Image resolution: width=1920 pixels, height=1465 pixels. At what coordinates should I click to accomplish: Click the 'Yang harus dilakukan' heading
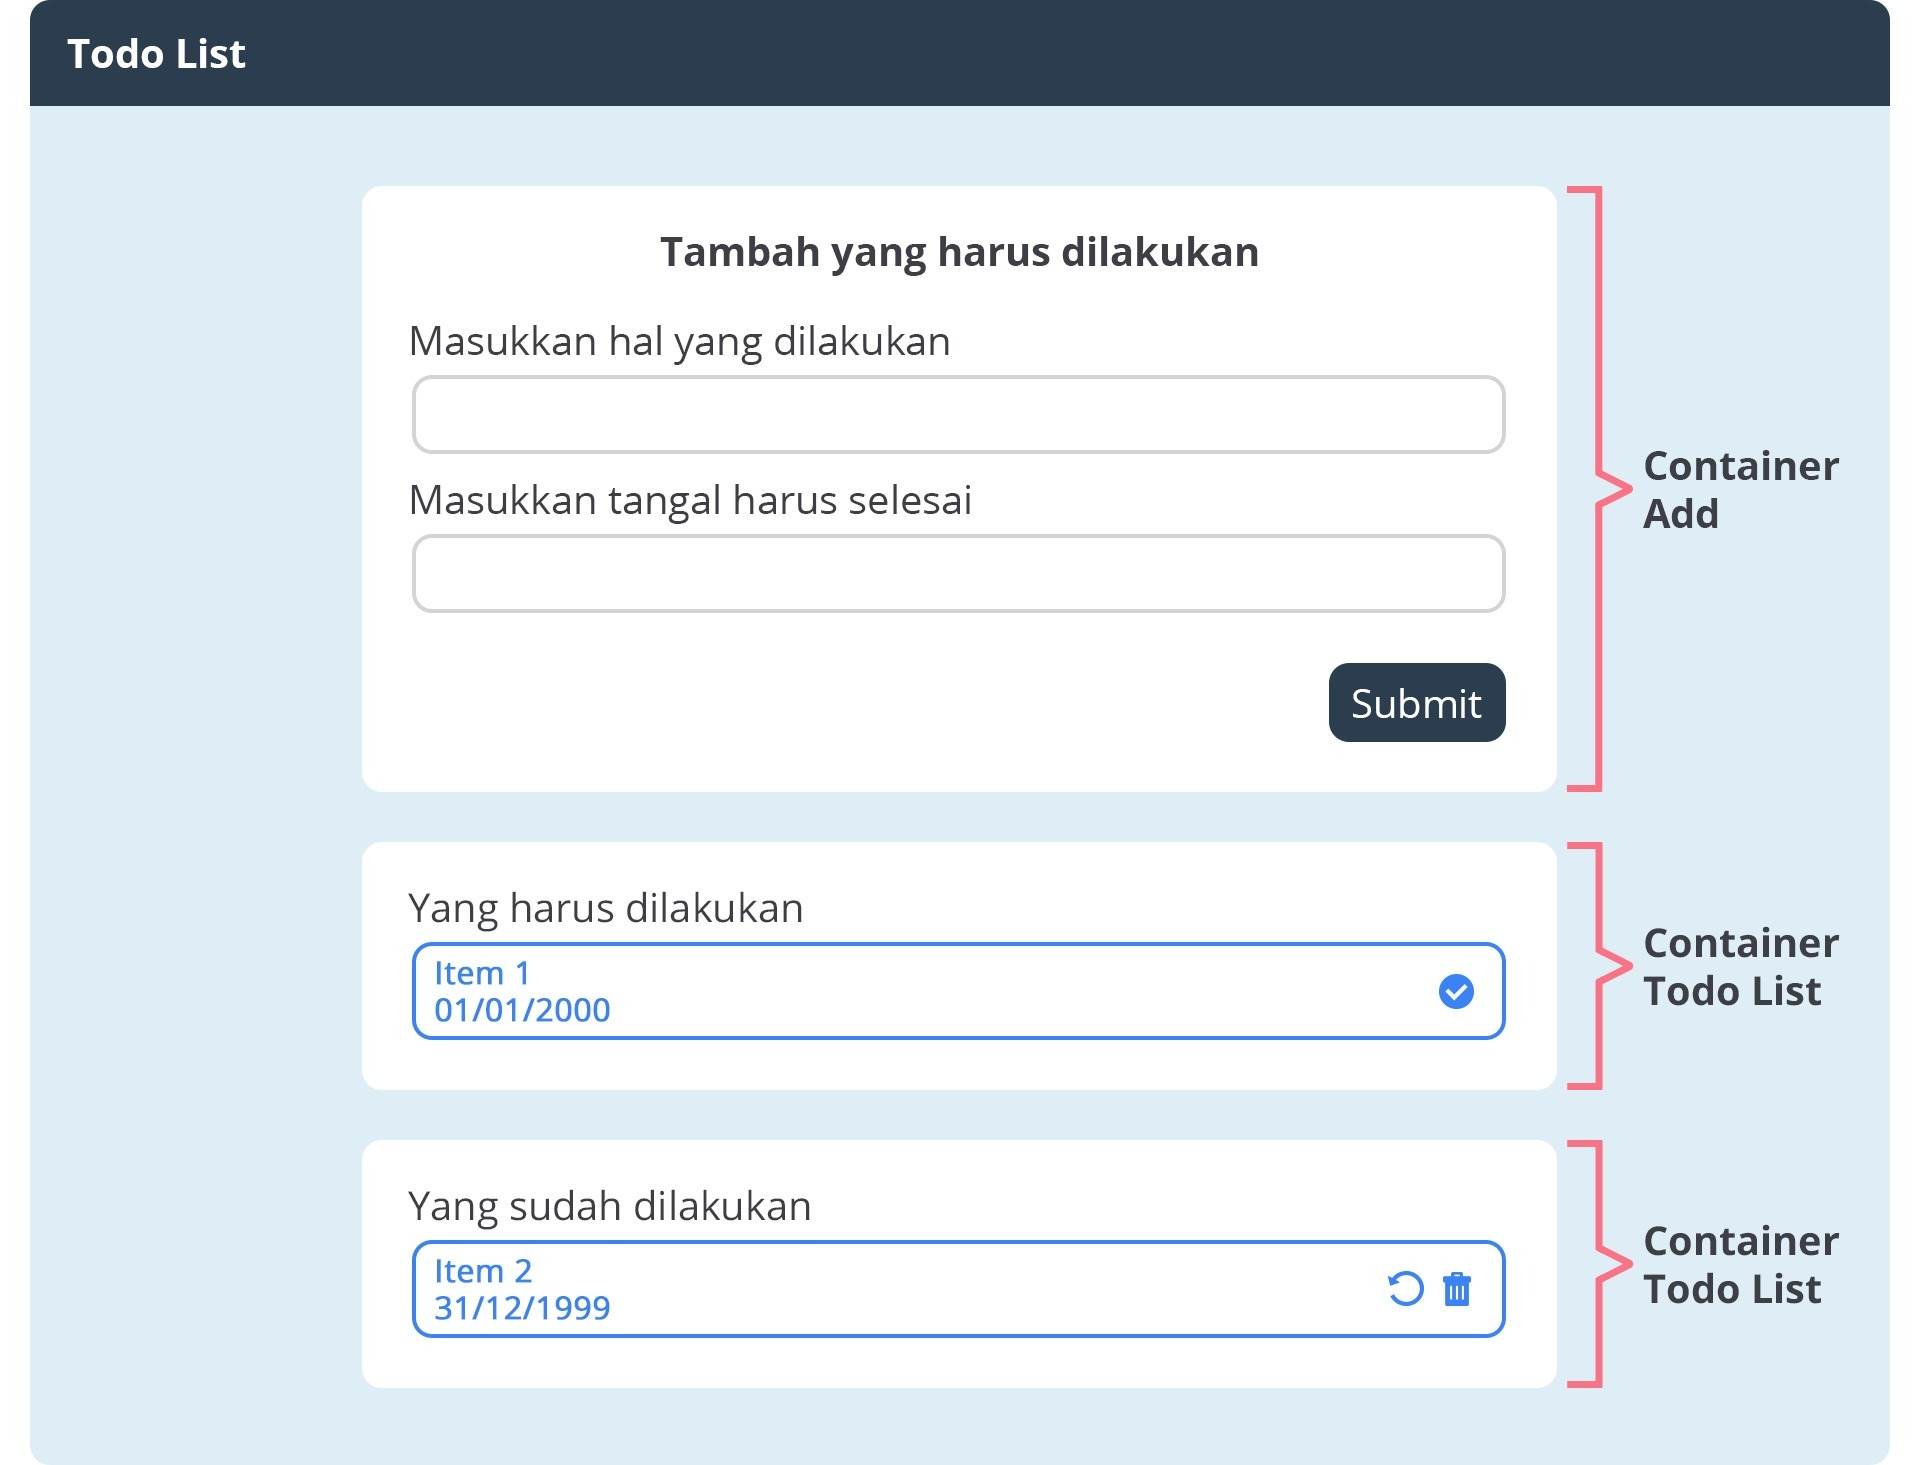[605, 908]
